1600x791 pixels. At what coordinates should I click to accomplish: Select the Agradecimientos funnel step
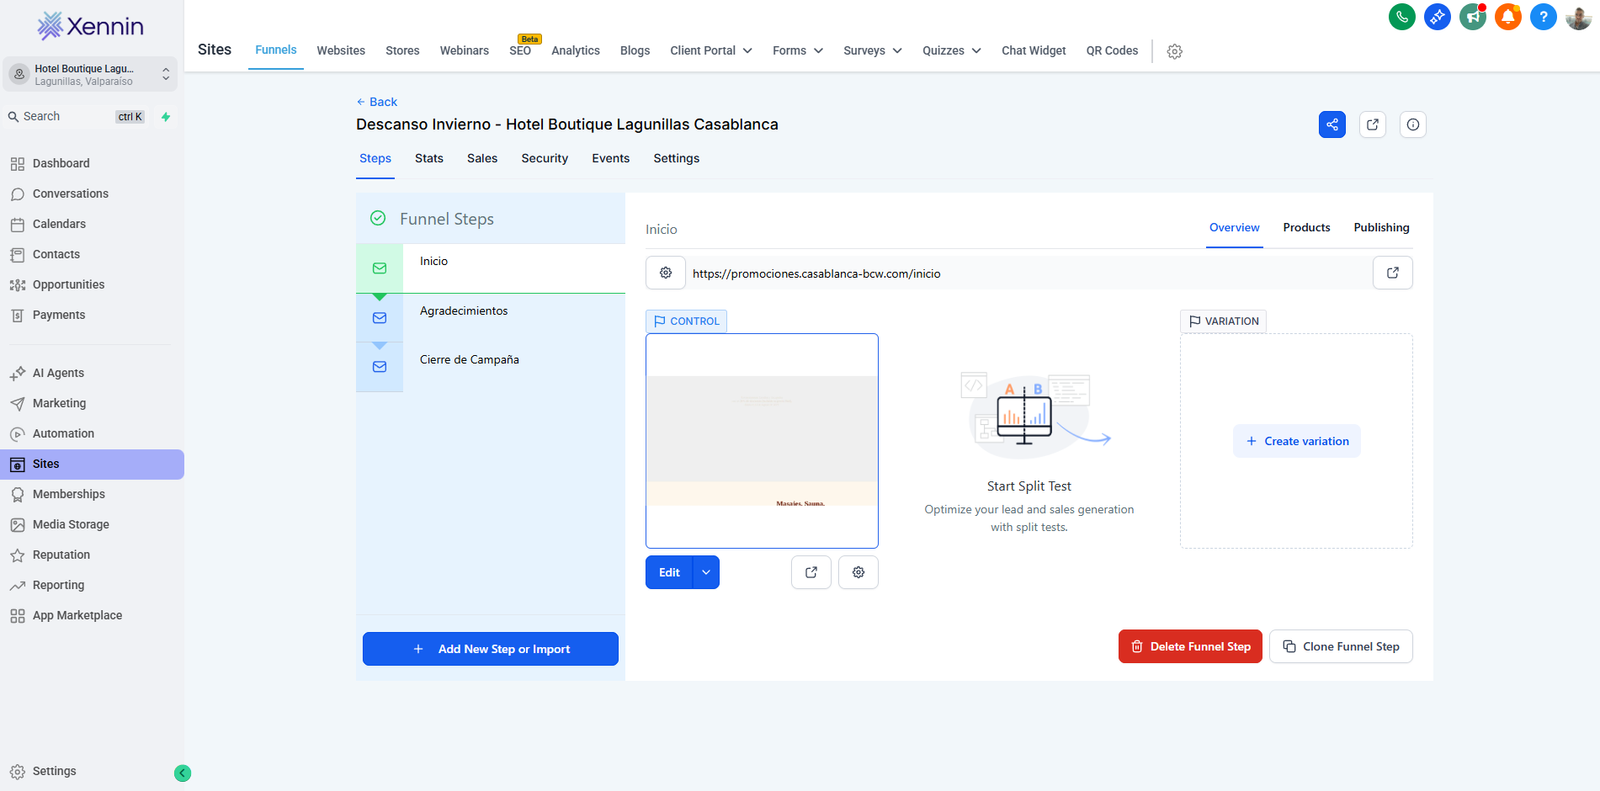464,311
